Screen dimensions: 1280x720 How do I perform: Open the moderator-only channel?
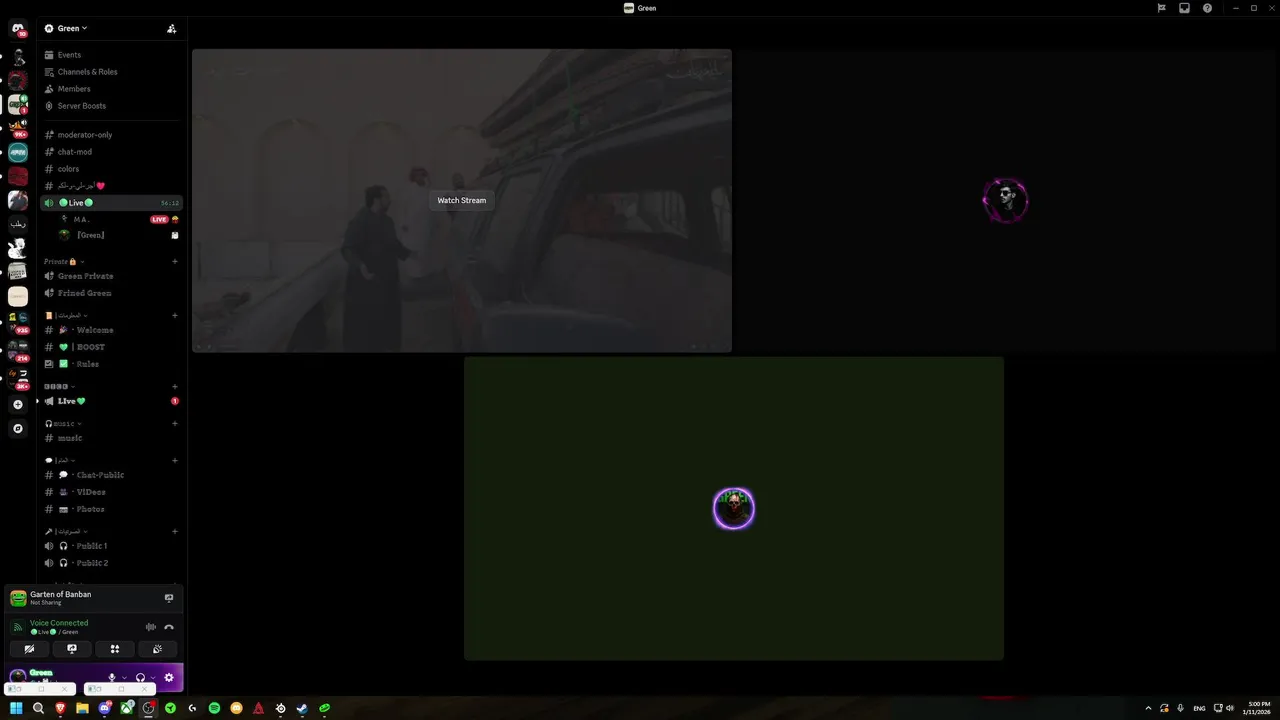85,135
